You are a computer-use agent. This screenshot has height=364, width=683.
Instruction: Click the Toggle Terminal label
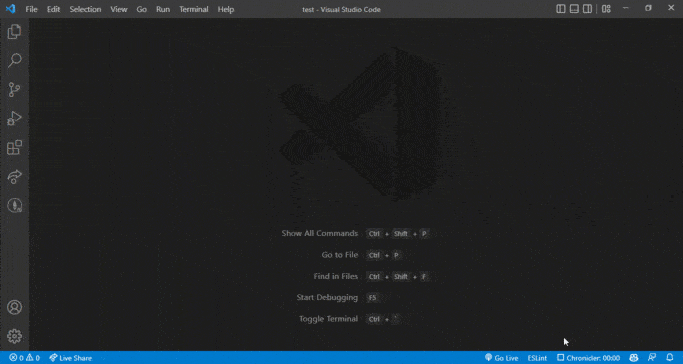(328, 319)
